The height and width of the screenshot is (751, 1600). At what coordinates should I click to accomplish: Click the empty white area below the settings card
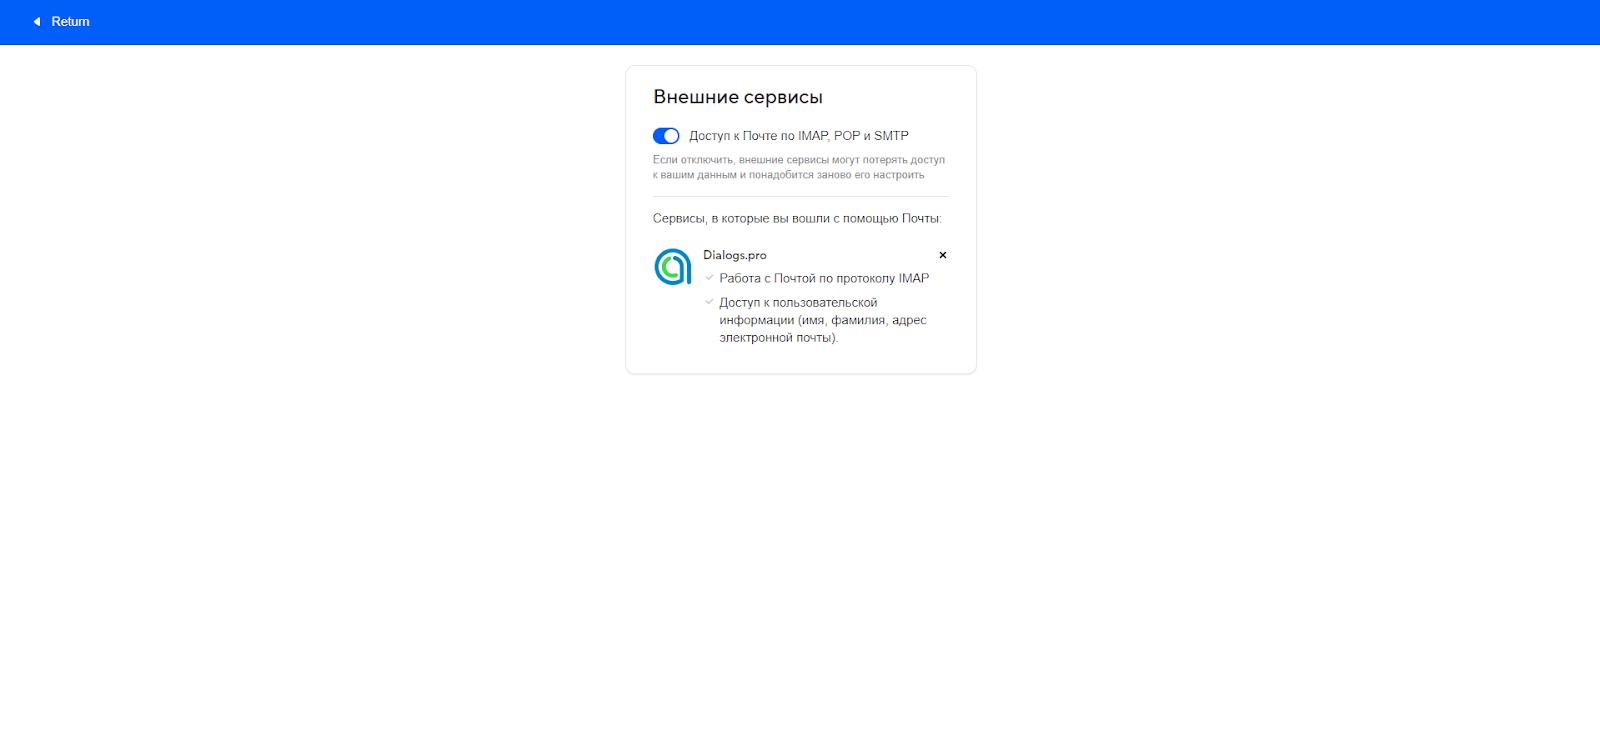pos(800,550)
